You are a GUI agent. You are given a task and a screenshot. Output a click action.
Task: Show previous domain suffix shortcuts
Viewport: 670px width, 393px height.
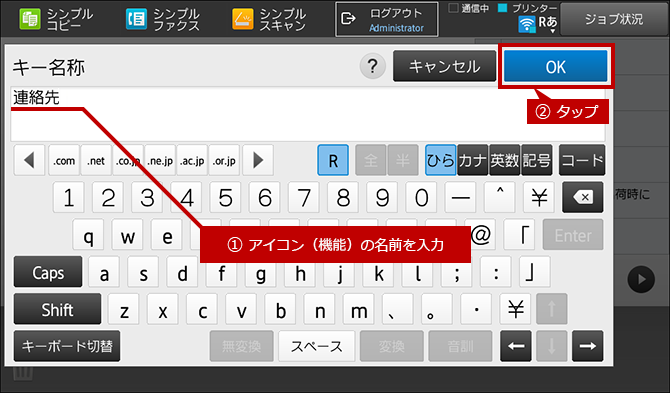tap(29, 161)
